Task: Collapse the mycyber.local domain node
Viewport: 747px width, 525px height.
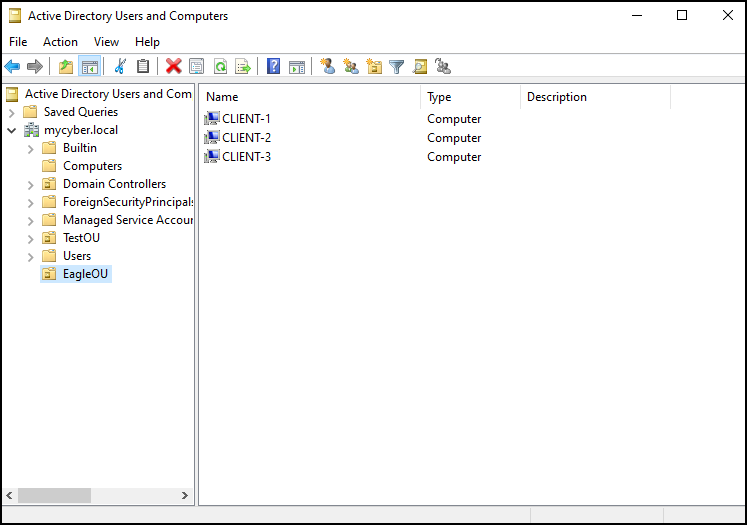Action: (x=12, y=130)
